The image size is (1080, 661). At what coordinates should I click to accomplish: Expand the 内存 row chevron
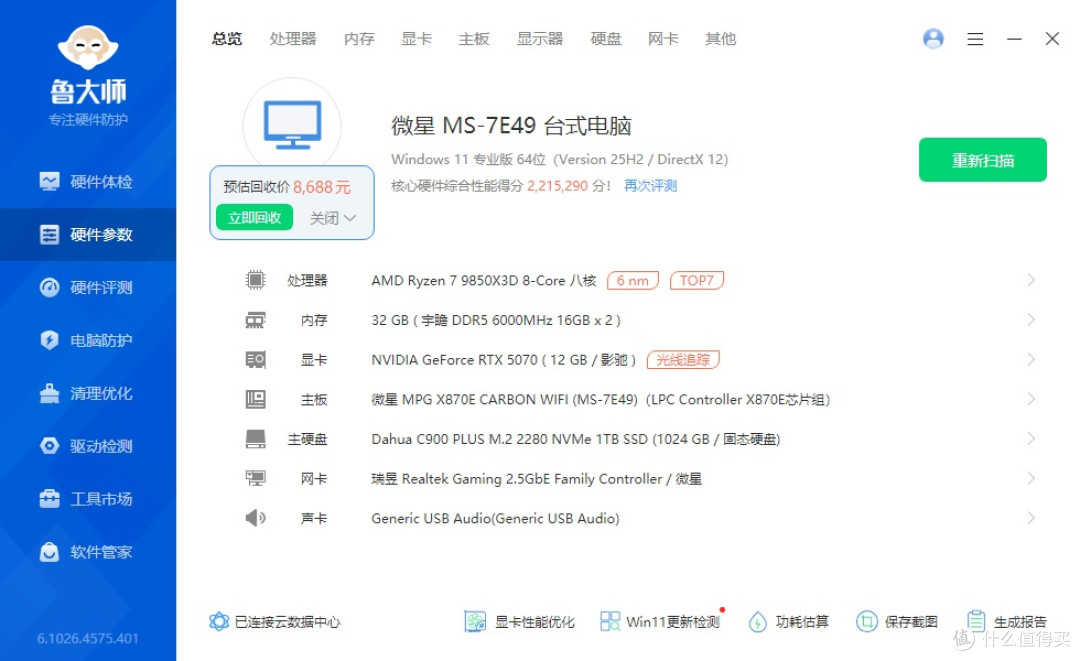click(x=1031, y=319)
